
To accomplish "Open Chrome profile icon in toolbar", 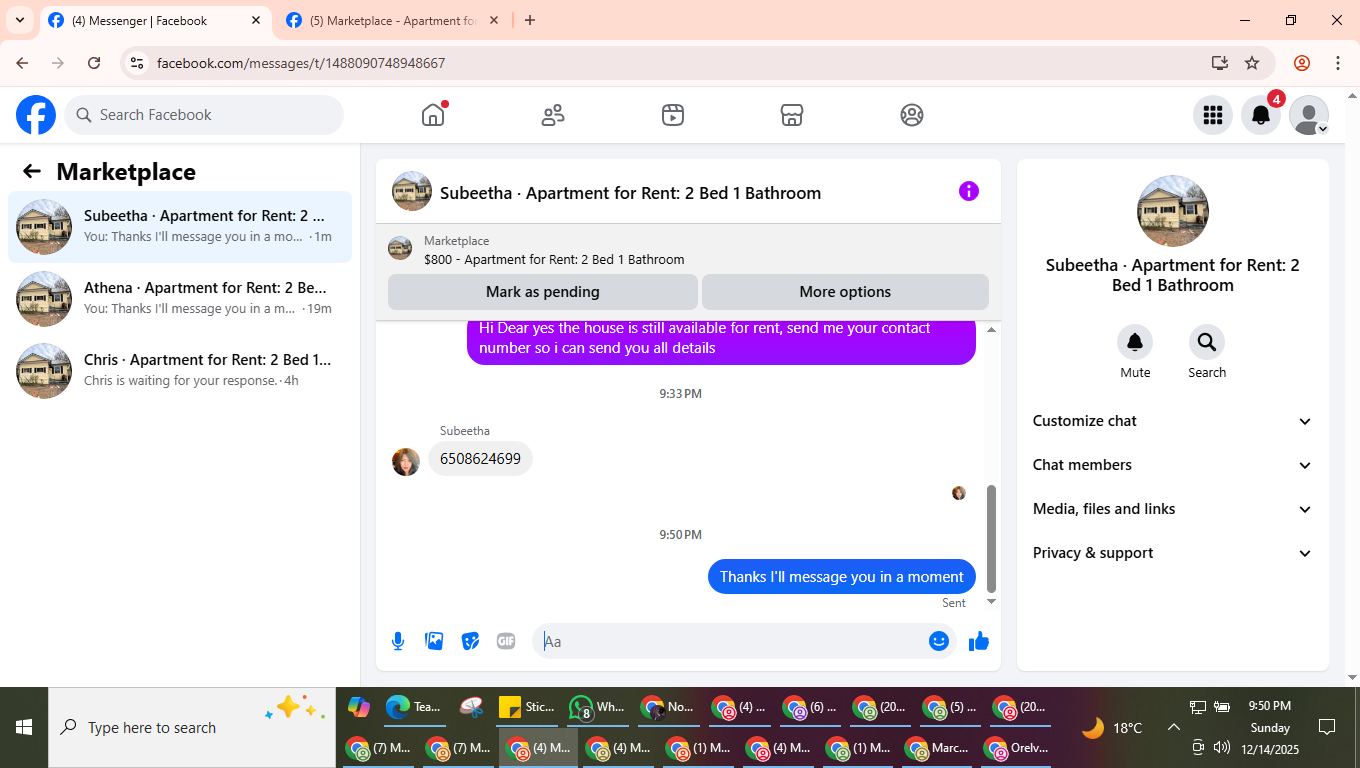I will click(1302, 63).
